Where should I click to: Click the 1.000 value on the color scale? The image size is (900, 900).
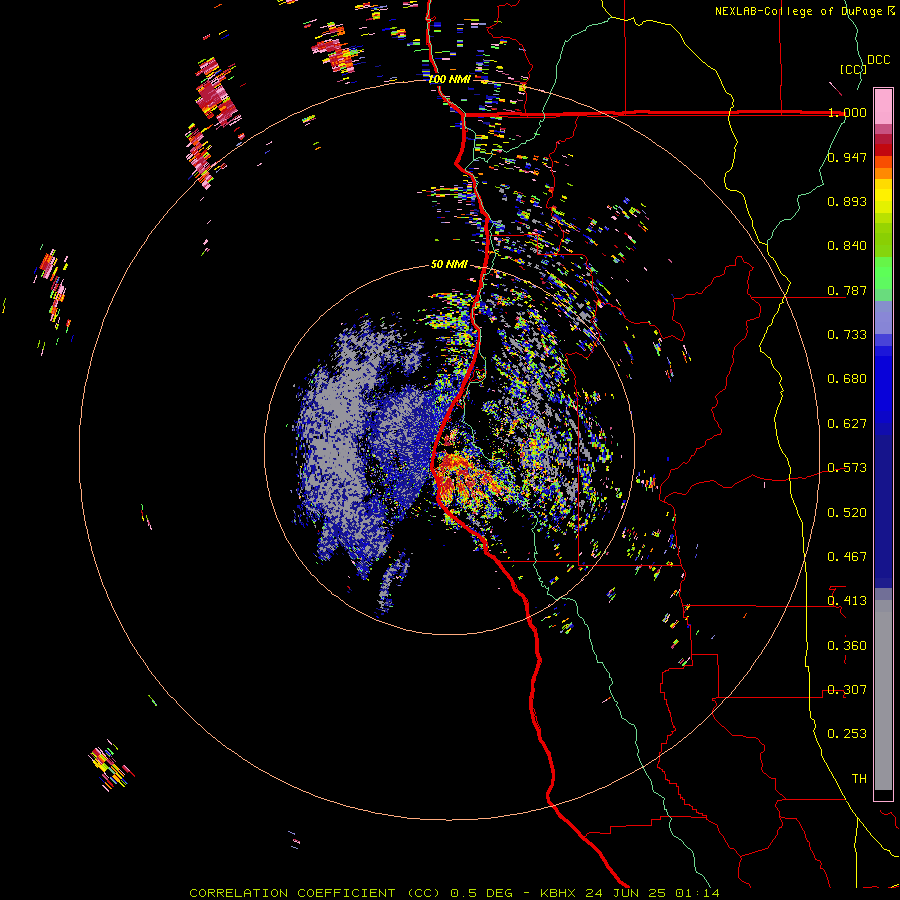coord(847,112)
